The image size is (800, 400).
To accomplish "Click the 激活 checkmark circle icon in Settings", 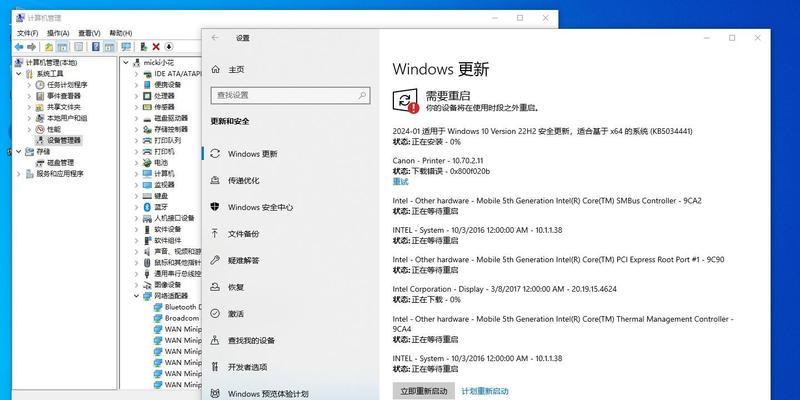I will coord(215,314).
